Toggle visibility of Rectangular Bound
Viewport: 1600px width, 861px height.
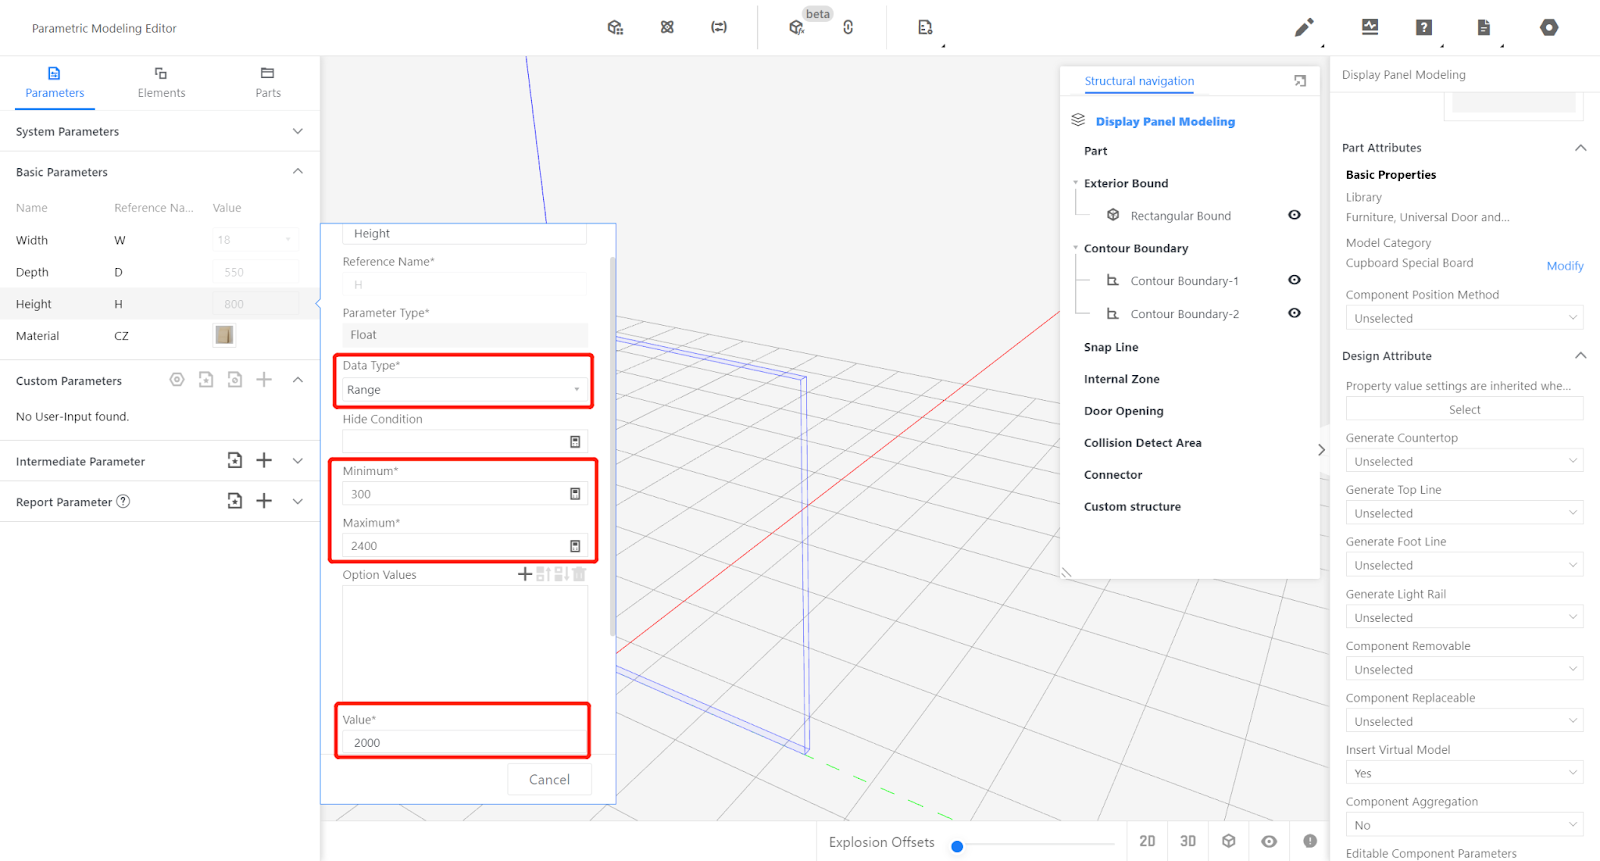click(1294, 215)
